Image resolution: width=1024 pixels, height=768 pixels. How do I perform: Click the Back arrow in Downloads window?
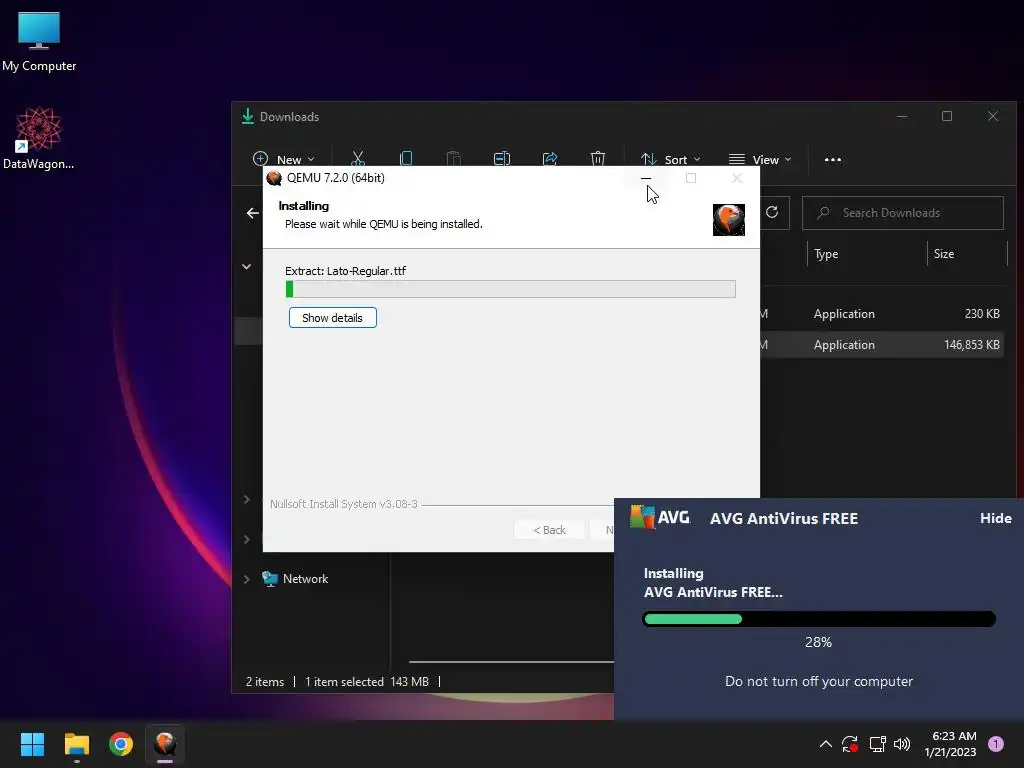253,213
